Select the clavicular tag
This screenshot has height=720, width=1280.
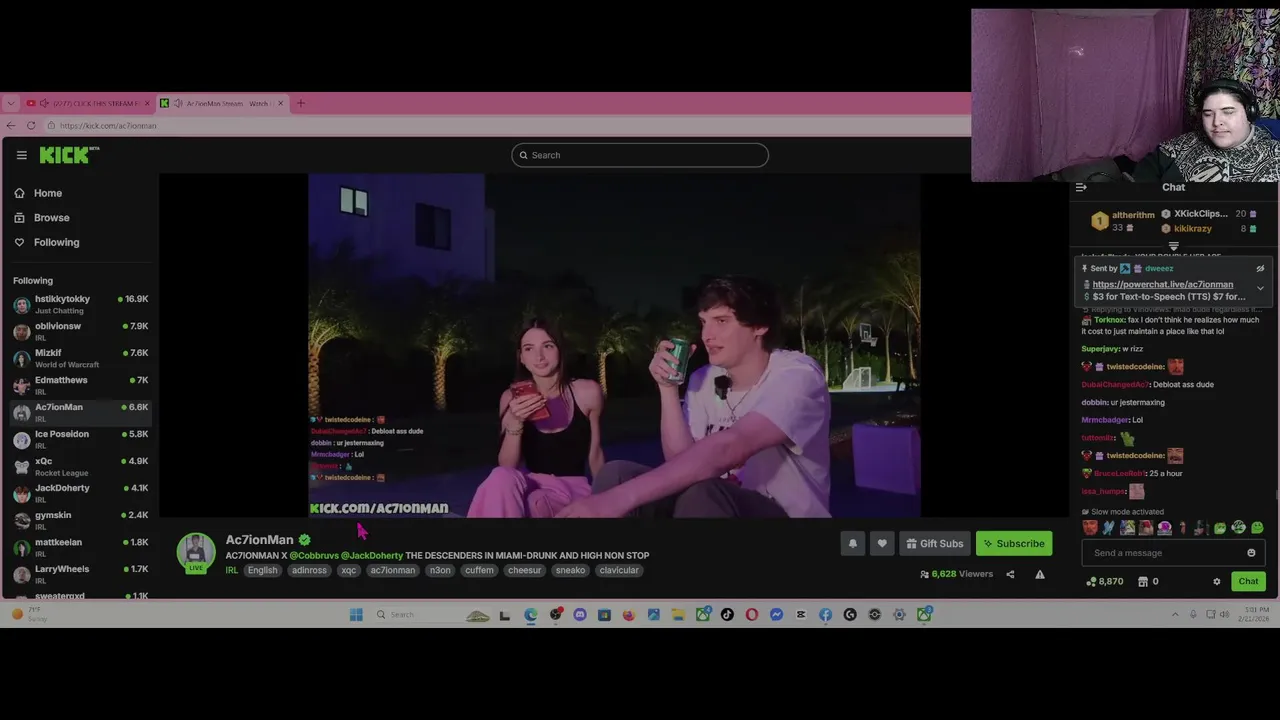[619, 570]
